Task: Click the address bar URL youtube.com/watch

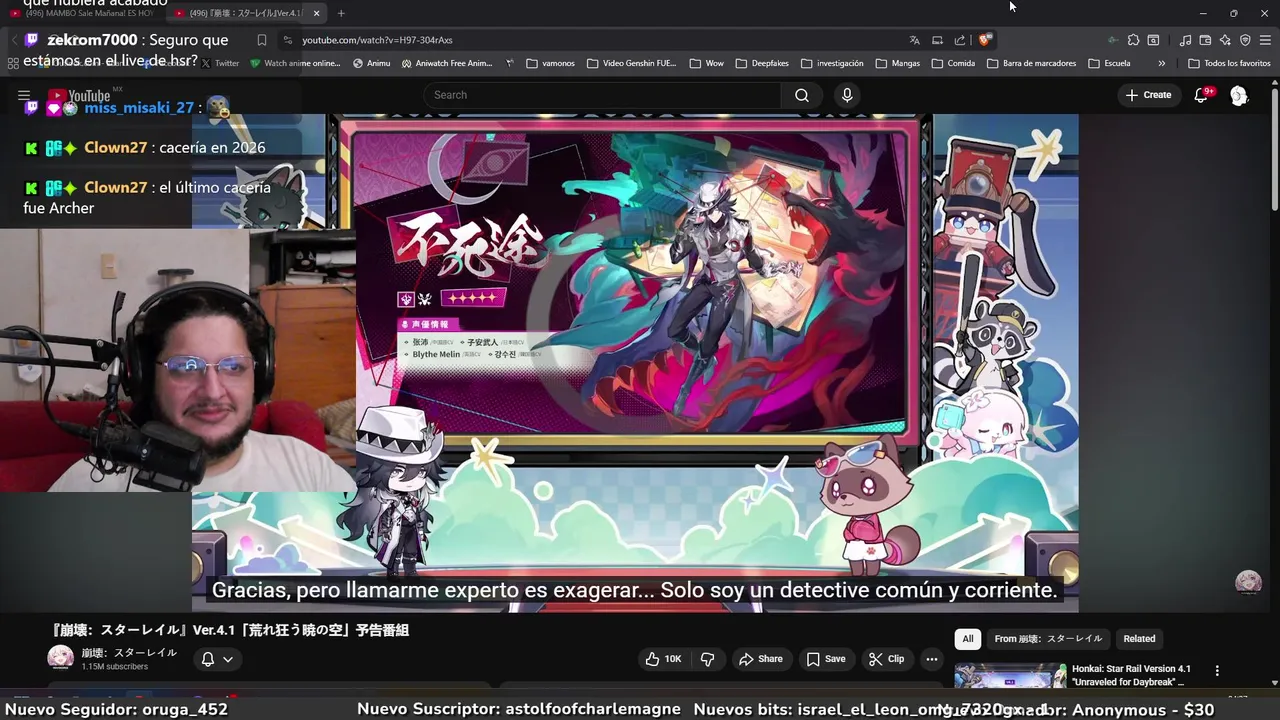Action: pos(377,40)
